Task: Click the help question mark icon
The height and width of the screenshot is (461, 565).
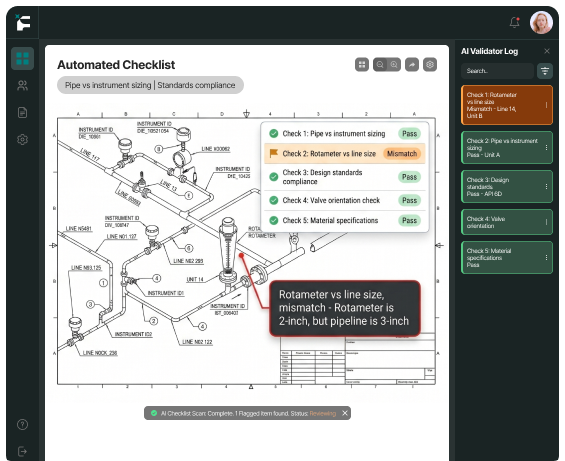Action: click(x=22, y=424)
